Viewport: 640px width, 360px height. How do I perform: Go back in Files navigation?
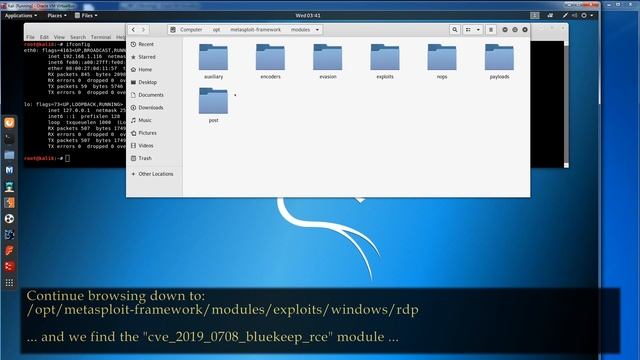tap(133, 29)
